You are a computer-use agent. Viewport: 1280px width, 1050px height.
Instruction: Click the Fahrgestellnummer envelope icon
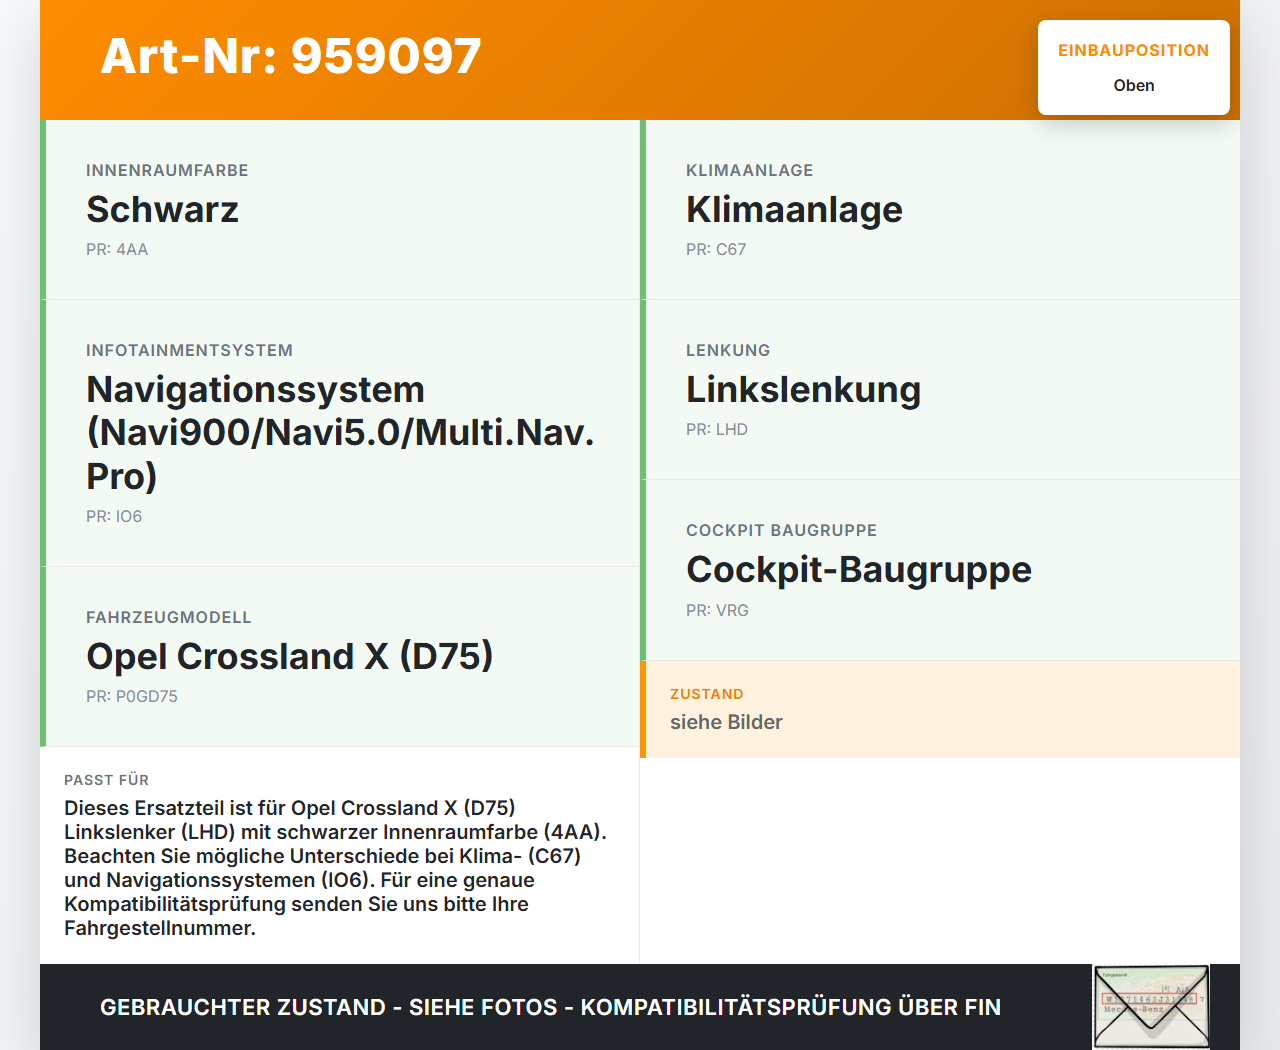[x=1150, y=1005]
